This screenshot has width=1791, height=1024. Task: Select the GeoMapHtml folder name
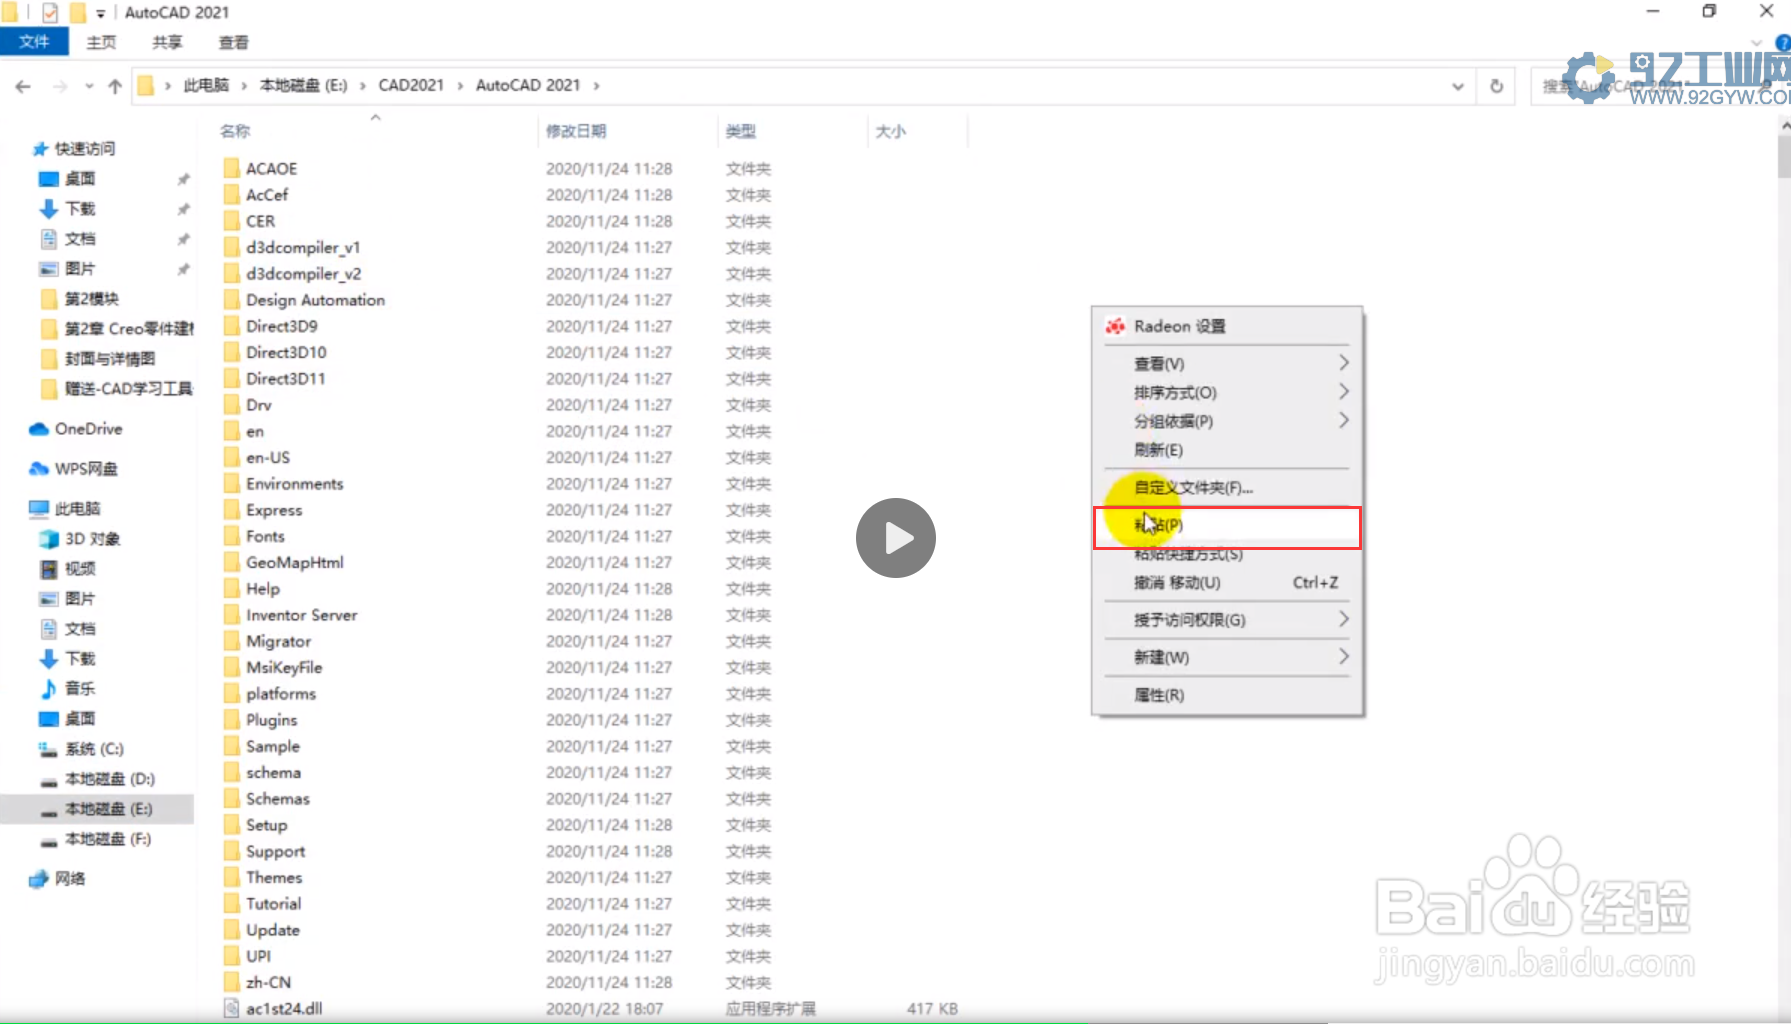click(x=295, y=562)
